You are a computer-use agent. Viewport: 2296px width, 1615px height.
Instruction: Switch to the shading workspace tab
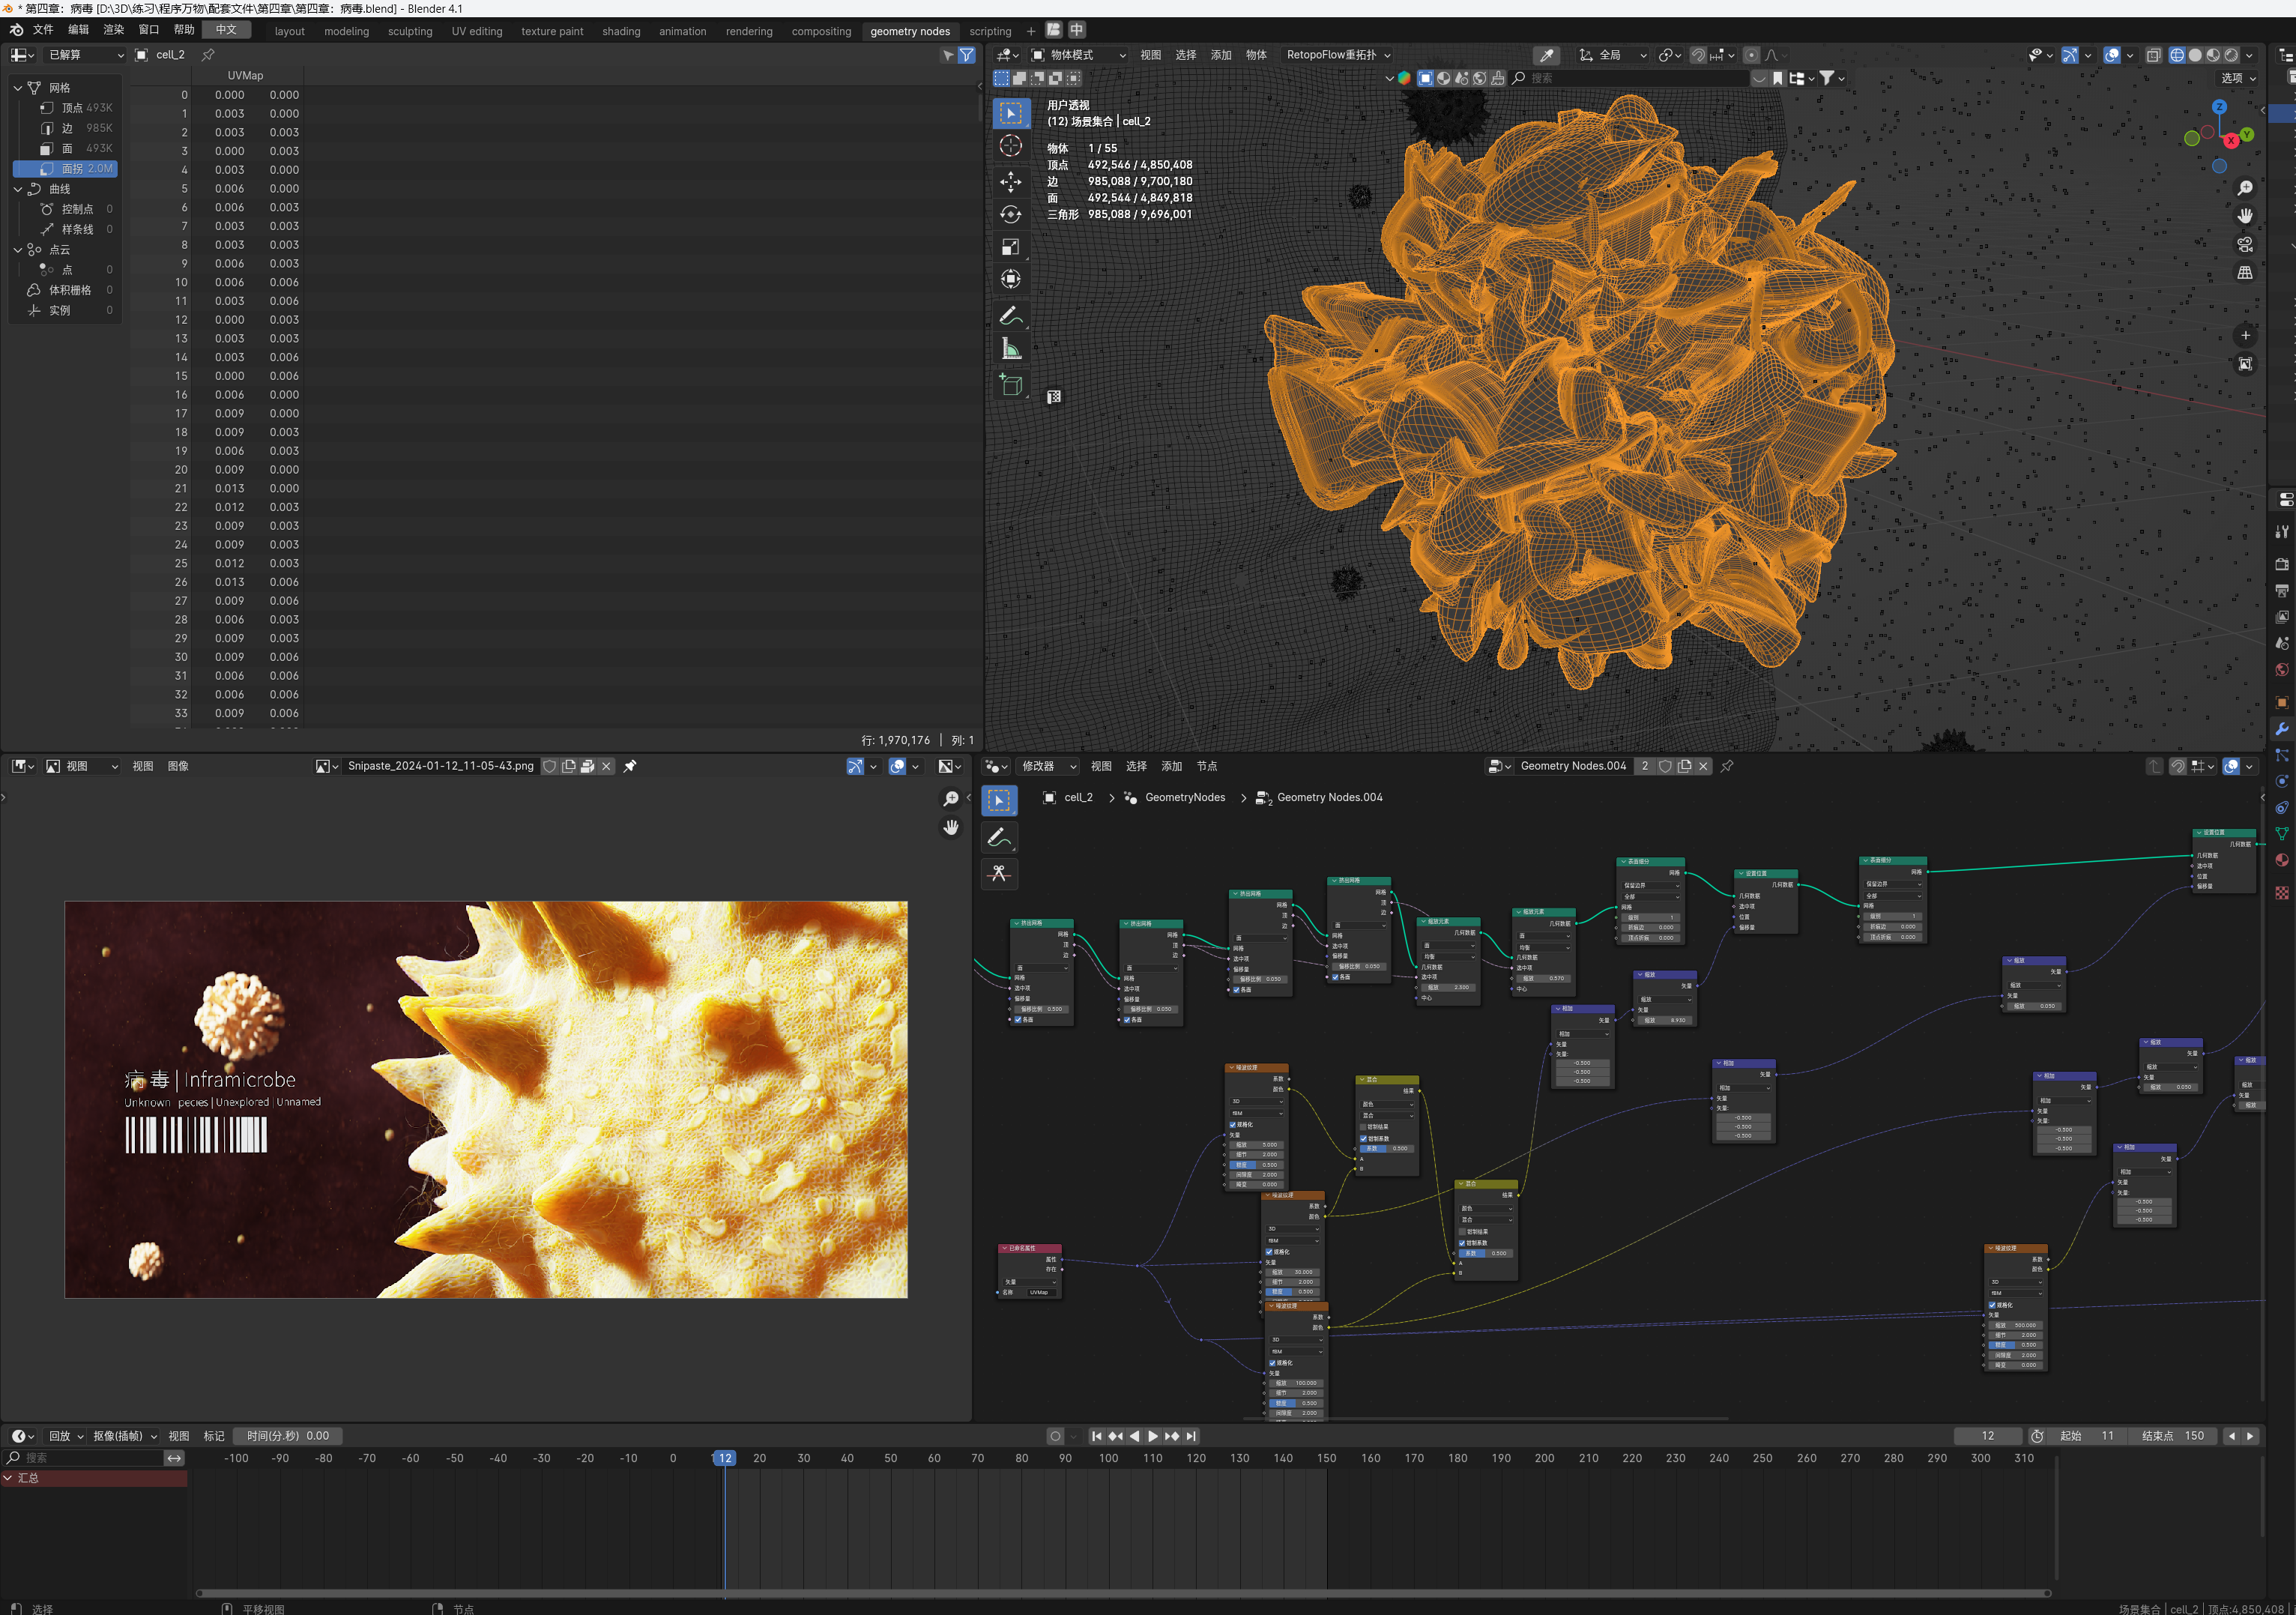point(621,31)
